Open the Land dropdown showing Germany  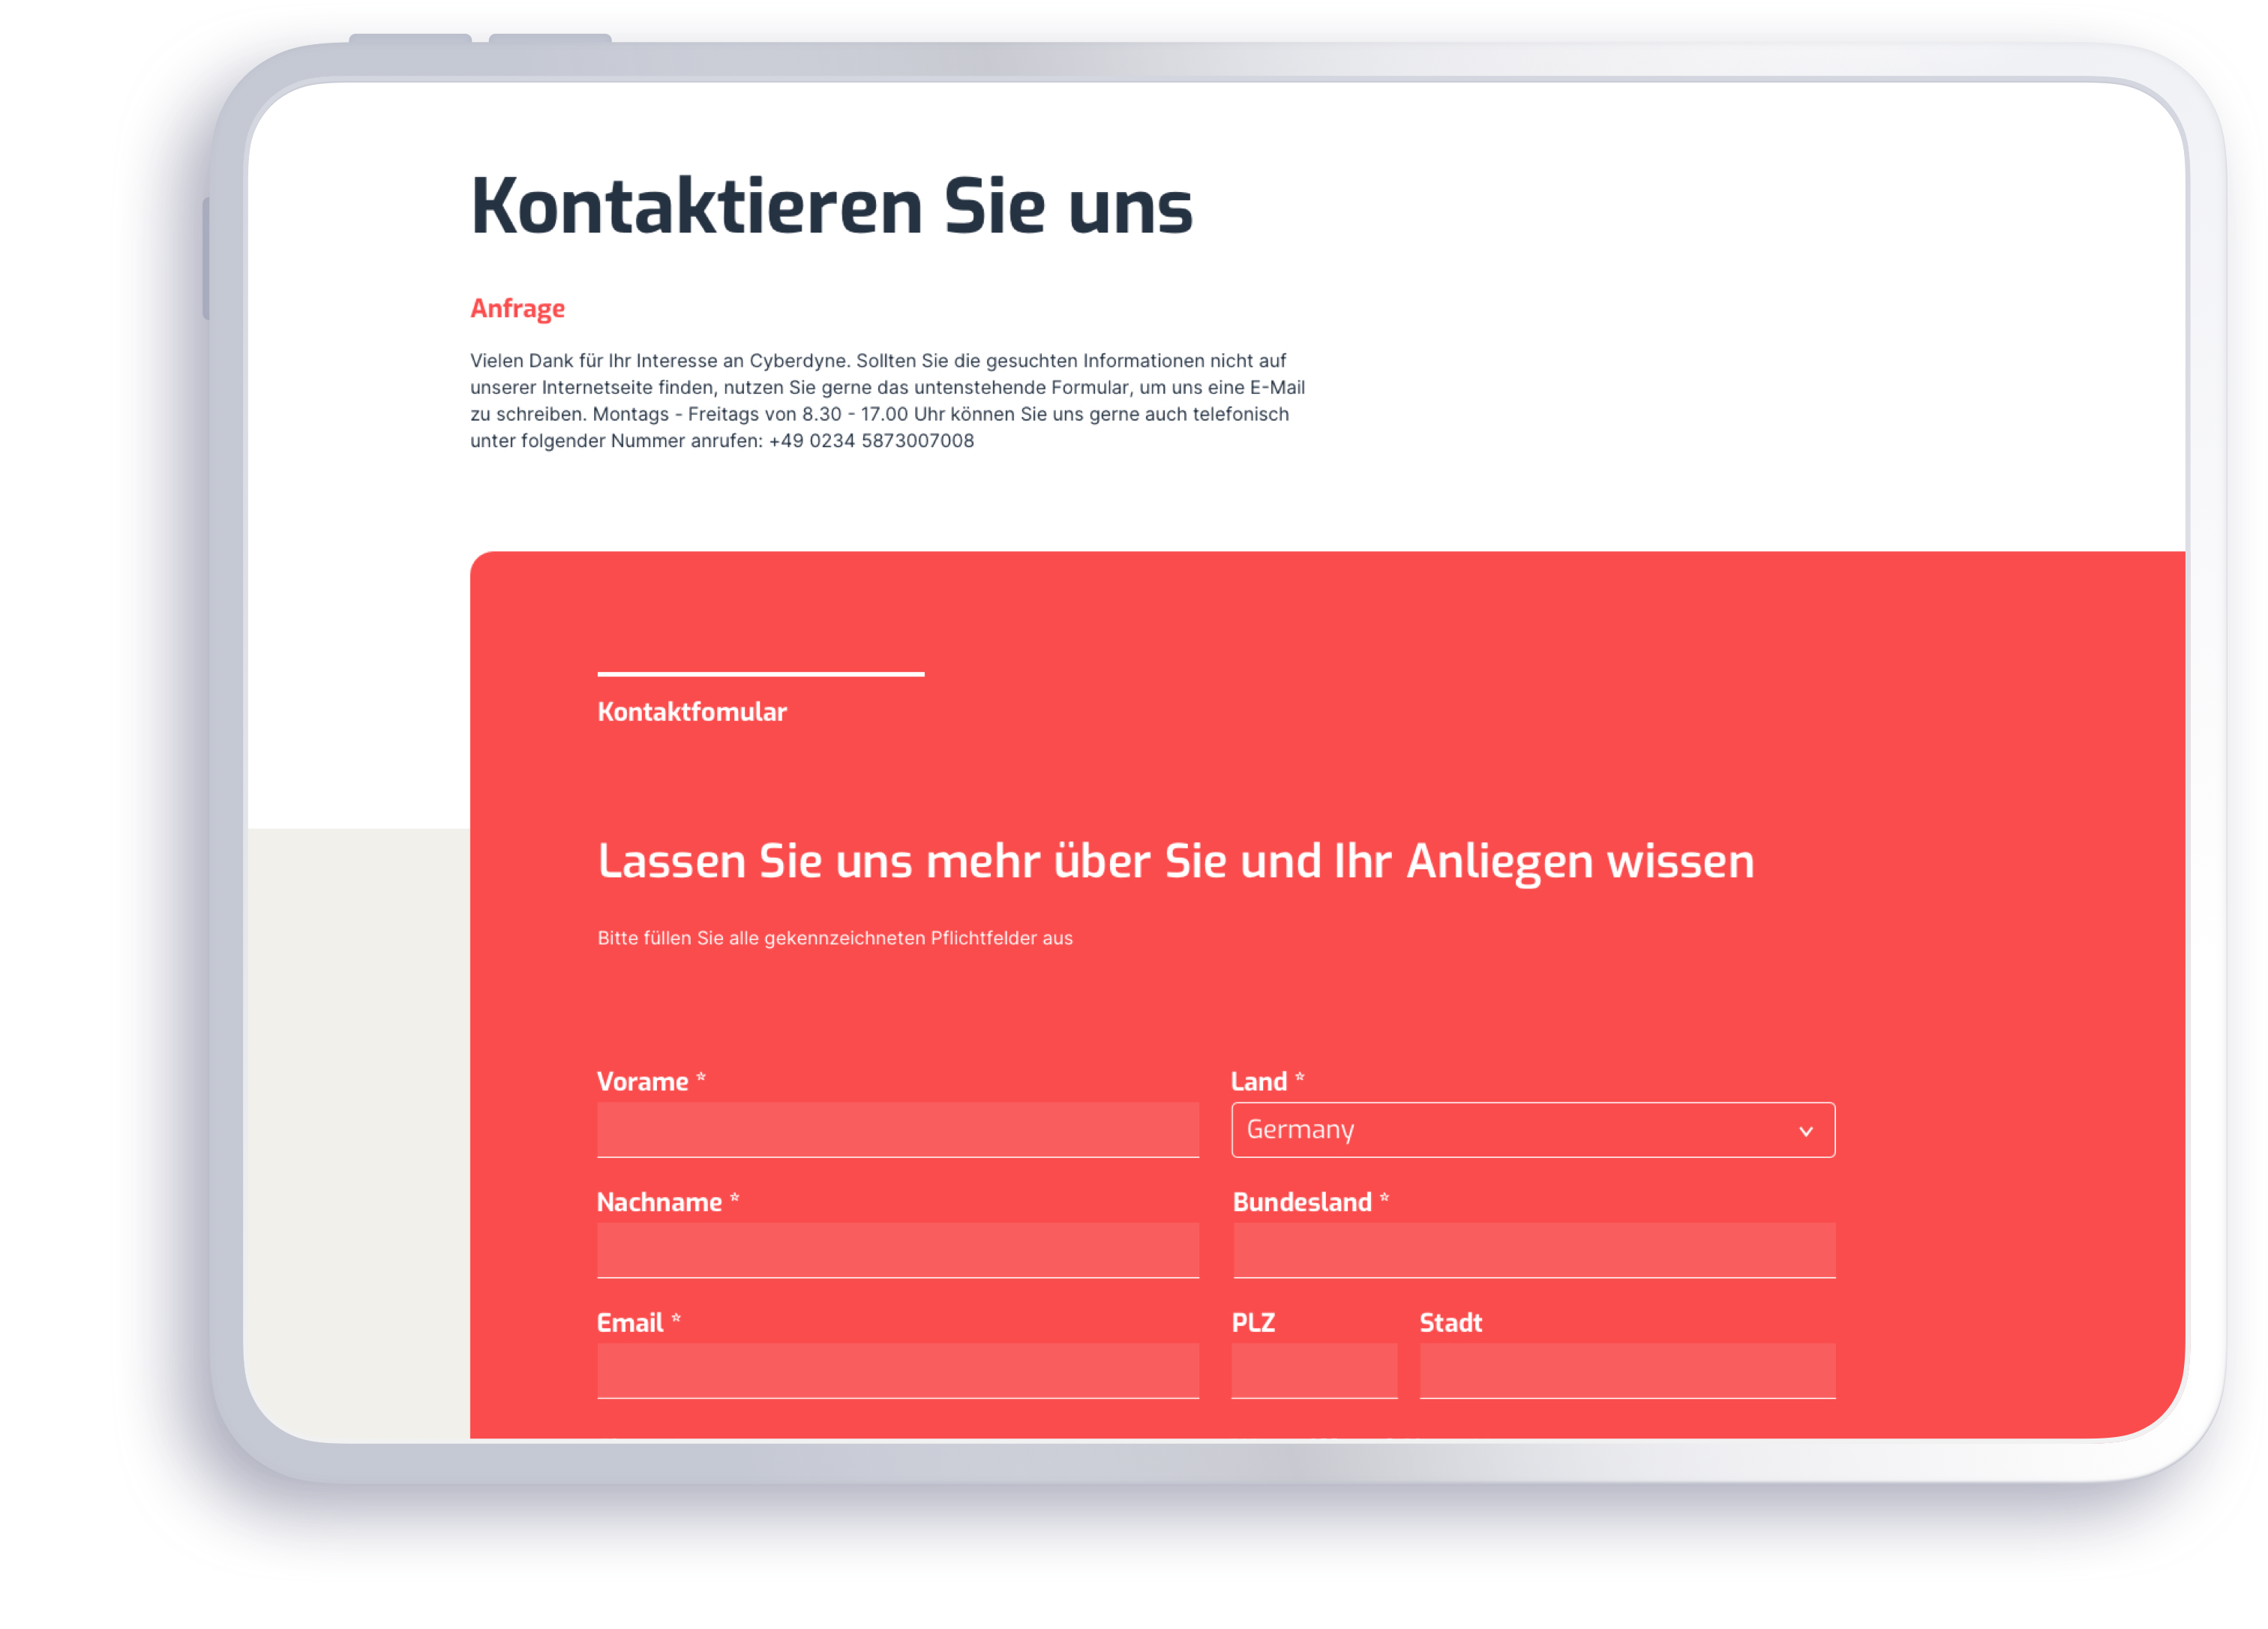coord(1532,1130)
